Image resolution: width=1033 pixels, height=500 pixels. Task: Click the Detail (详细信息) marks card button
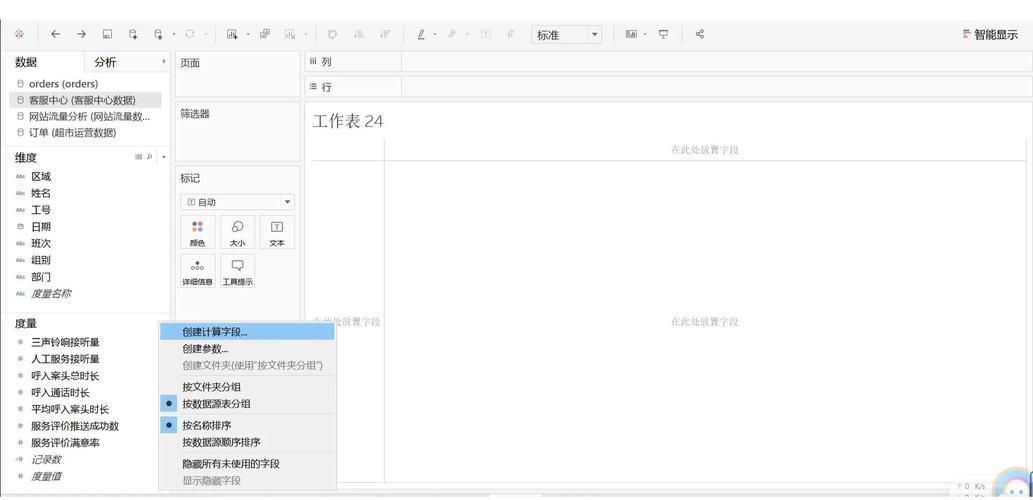point(198,271)
